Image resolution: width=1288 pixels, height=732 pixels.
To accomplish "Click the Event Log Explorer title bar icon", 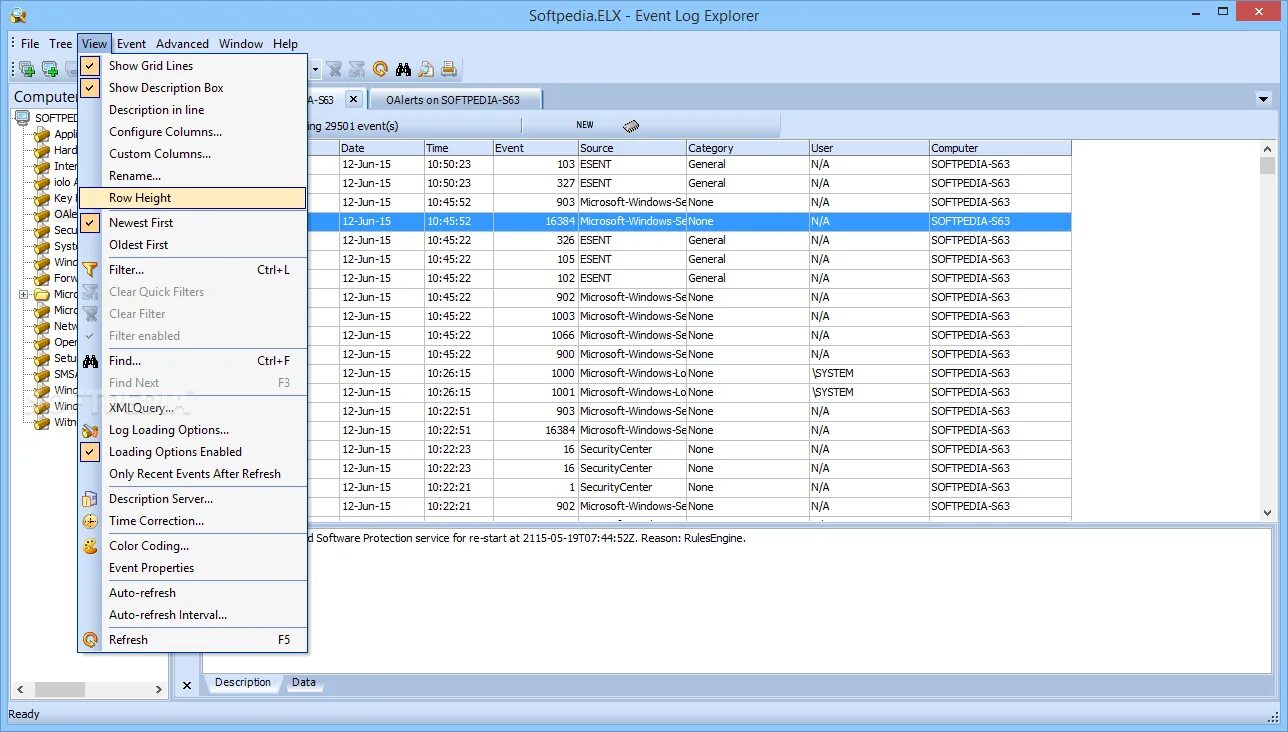I will (18, 15).
